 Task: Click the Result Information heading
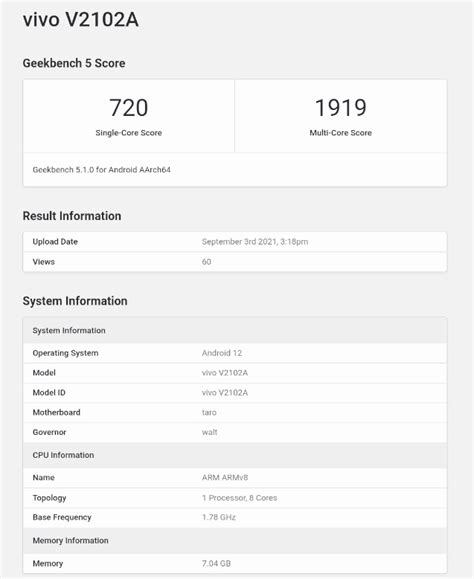[72, 216]
